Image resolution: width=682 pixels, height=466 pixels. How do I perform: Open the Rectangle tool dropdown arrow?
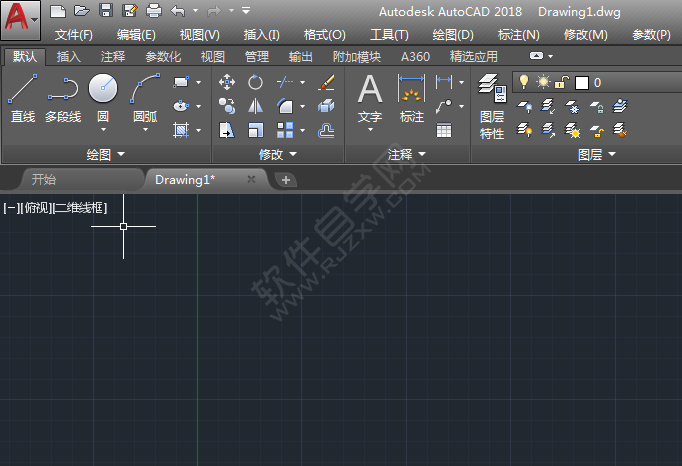199,82
